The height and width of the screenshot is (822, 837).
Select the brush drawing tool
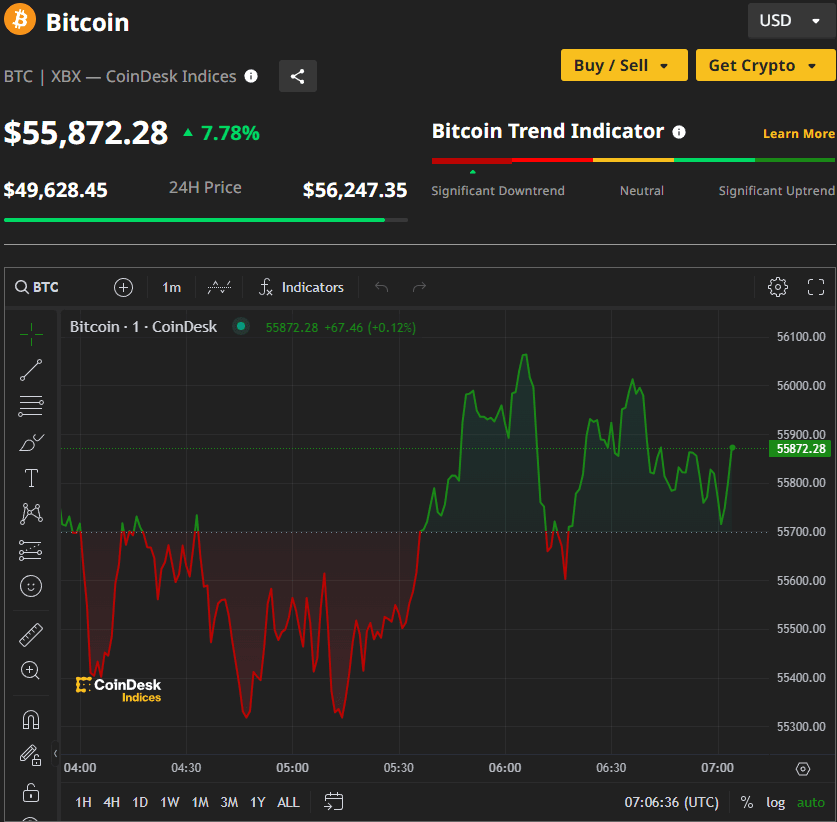[31, 442]
